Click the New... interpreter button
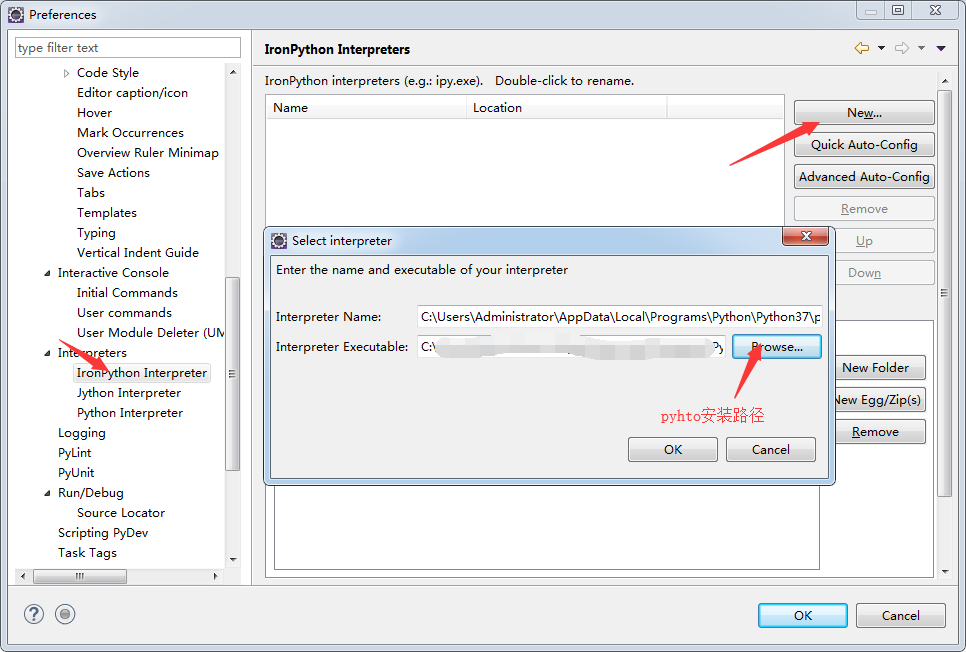Screen dimensions: 966x652 (x=864, y=113)
